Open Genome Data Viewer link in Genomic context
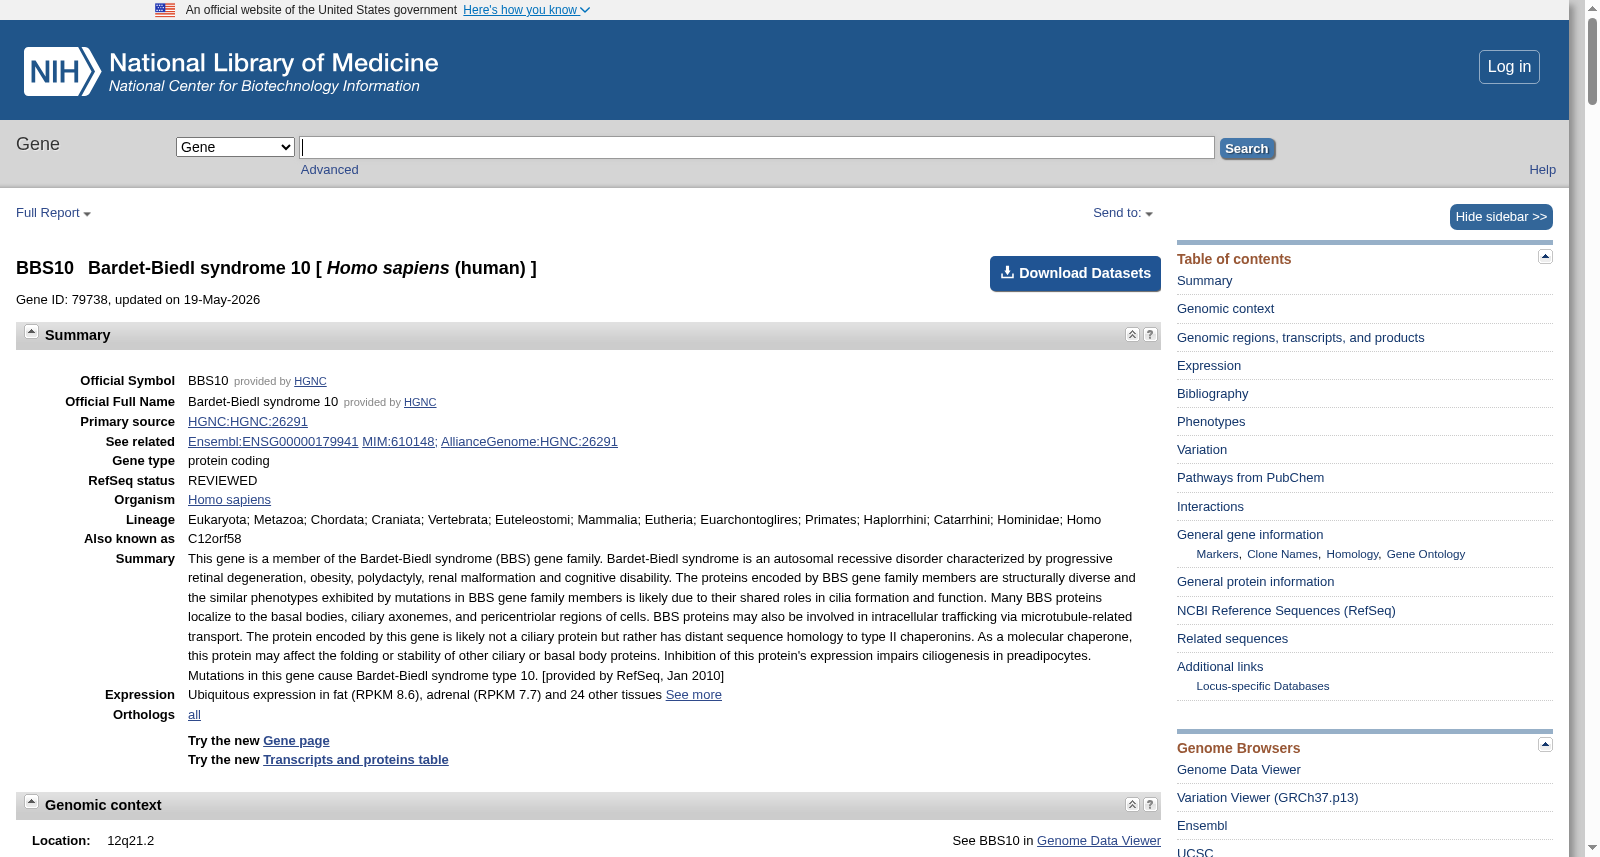 tap(1099, 841)
